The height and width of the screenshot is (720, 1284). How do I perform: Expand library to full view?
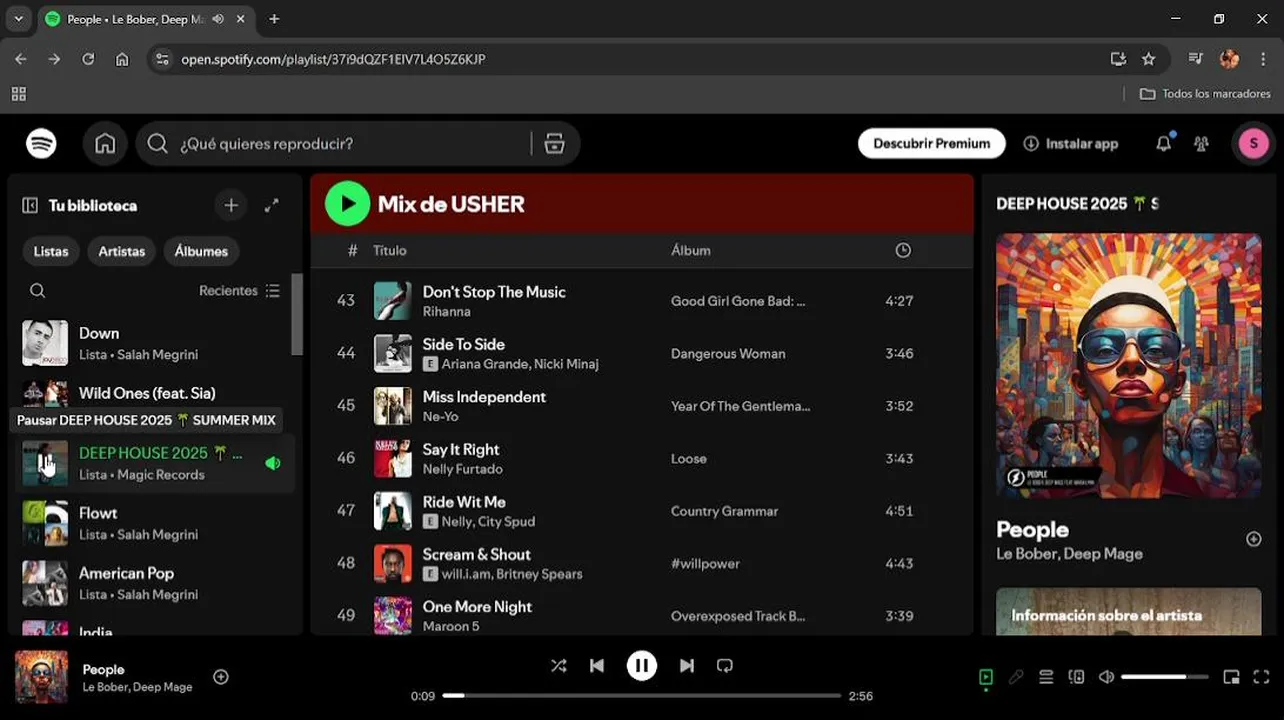pos(271,205)
